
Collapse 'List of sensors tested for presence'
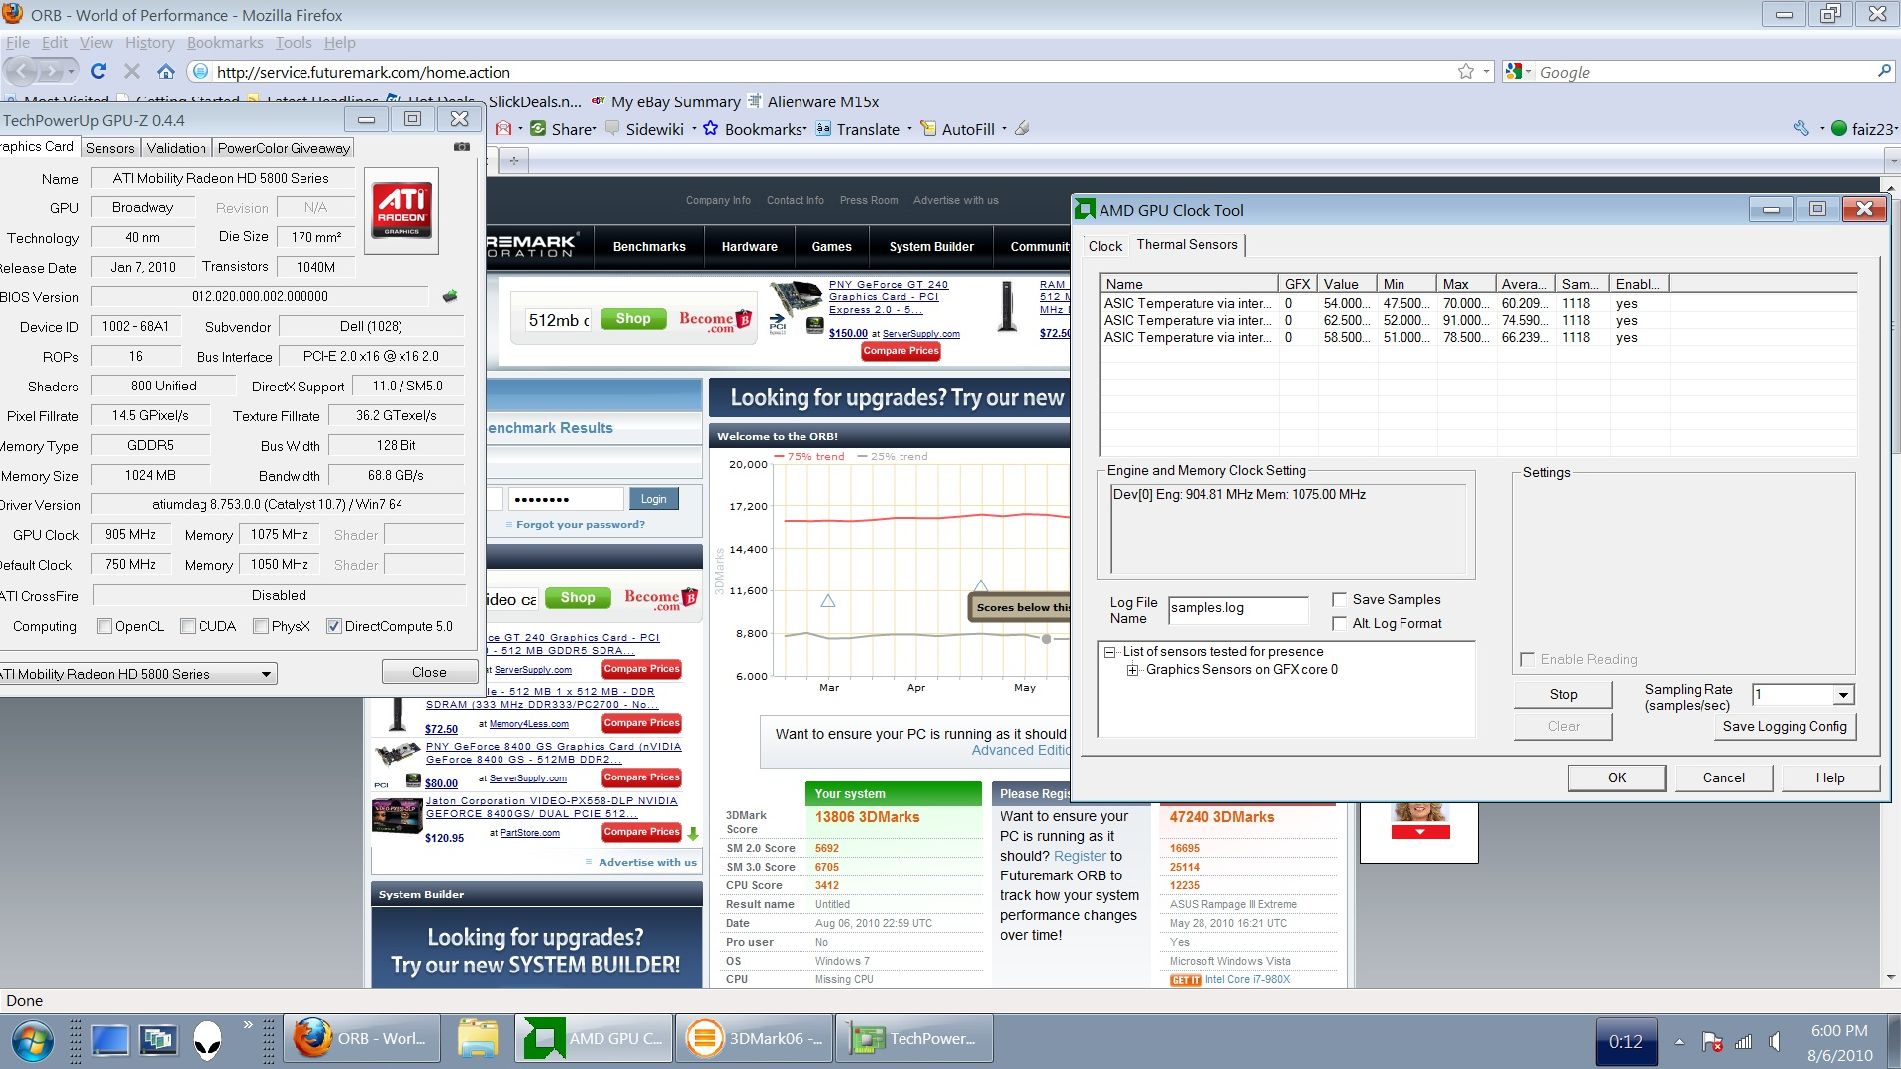(x=1109, y=652)
